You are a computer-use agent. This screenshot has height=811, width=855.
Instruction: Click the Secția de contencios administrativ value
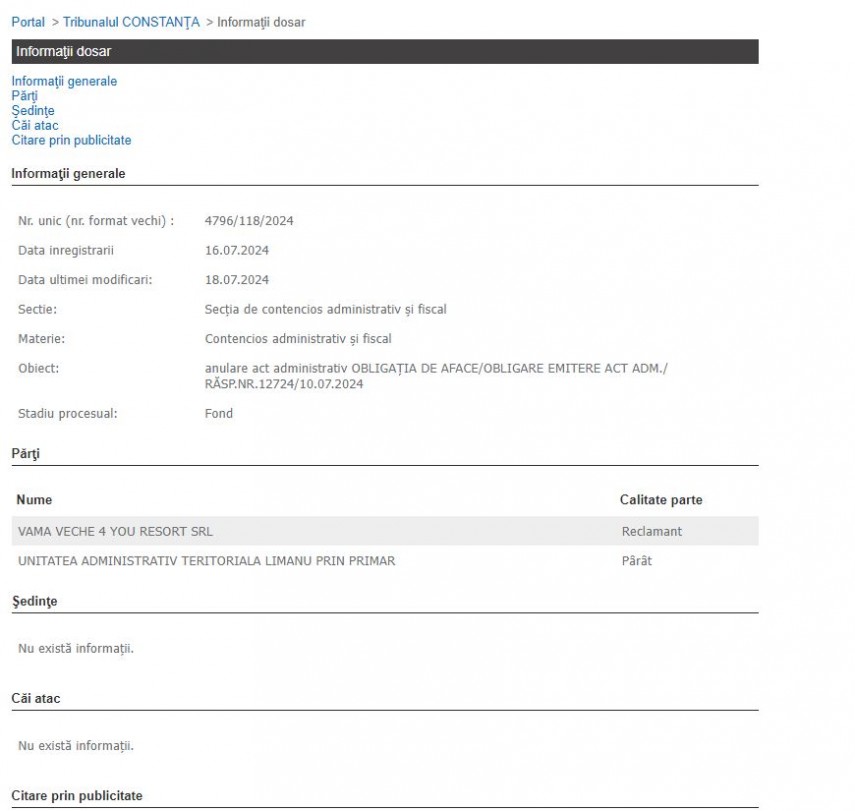point(326,309)
